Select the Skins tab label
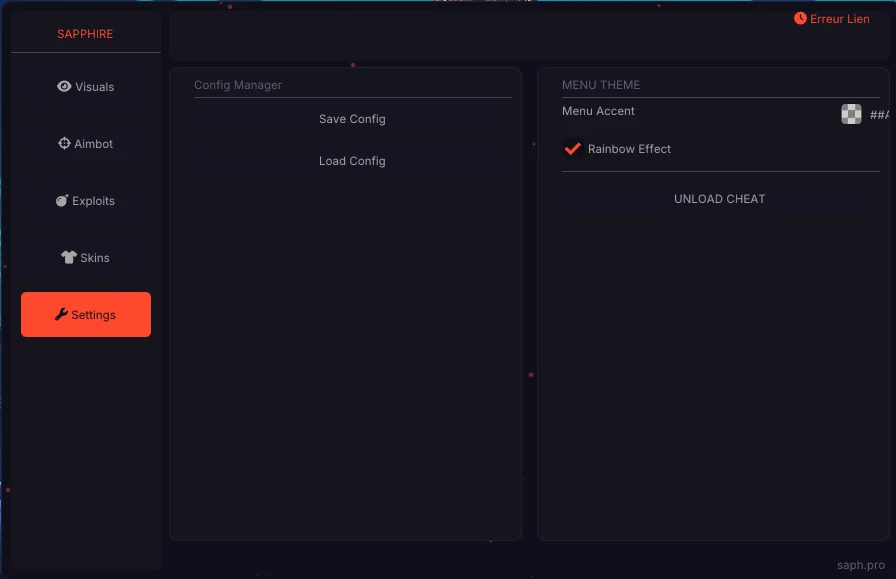Image resolution: width=896 pixels, height=579 pixels. pos(95,258)
